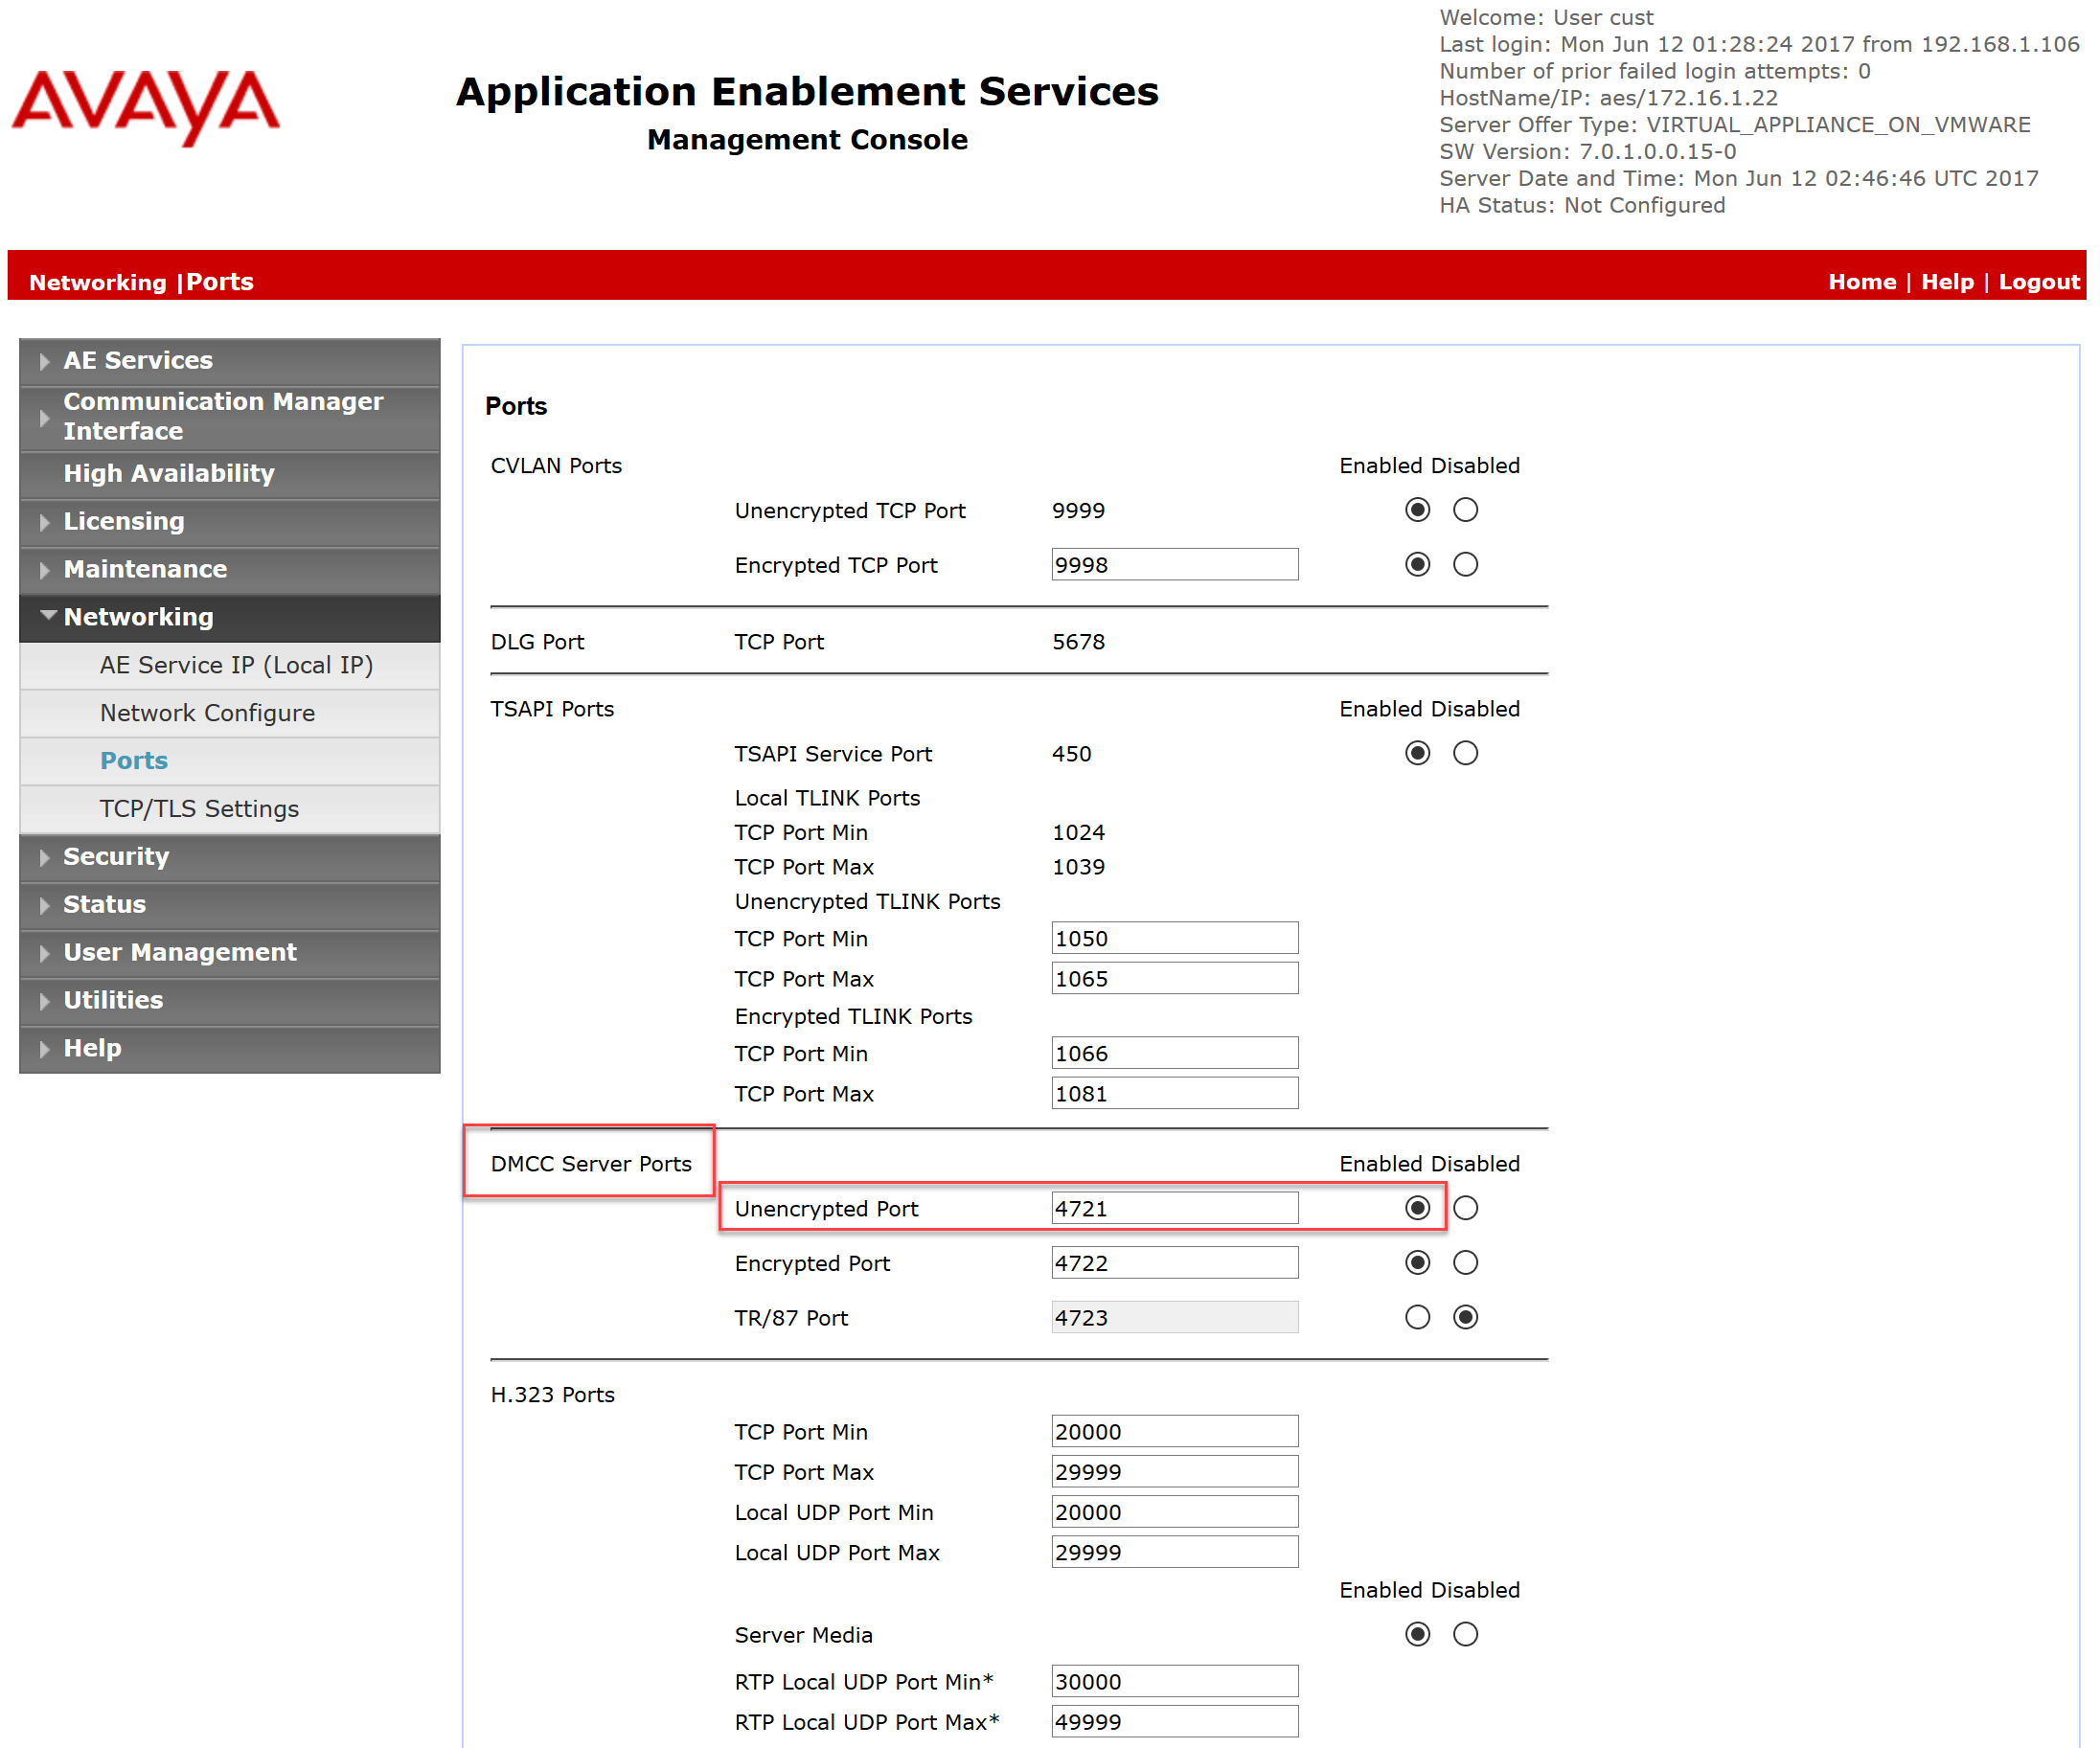2100x1748 pixels.
Task: Click Networking in the breadcrumb
Action: click(x=98, y=283)
